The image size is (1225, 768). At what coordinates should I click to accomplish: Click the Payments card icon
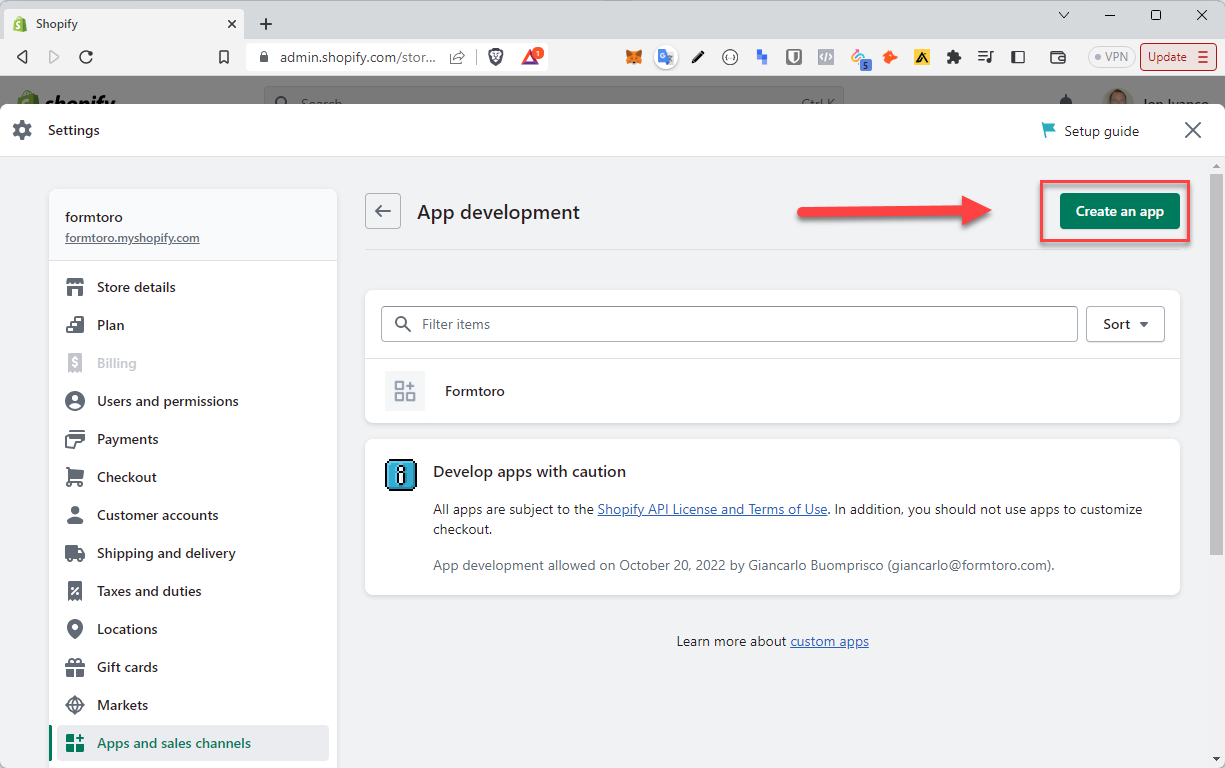(75, 439)
